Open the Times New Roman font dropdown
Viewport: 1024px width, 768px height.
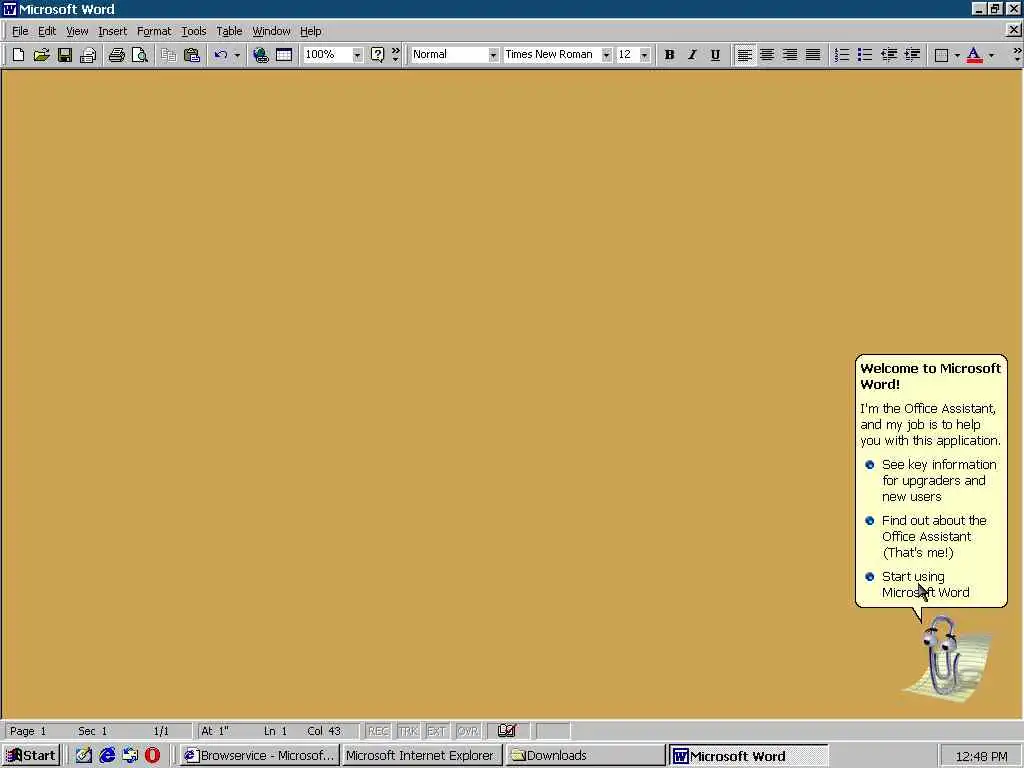tap(607, 55)
